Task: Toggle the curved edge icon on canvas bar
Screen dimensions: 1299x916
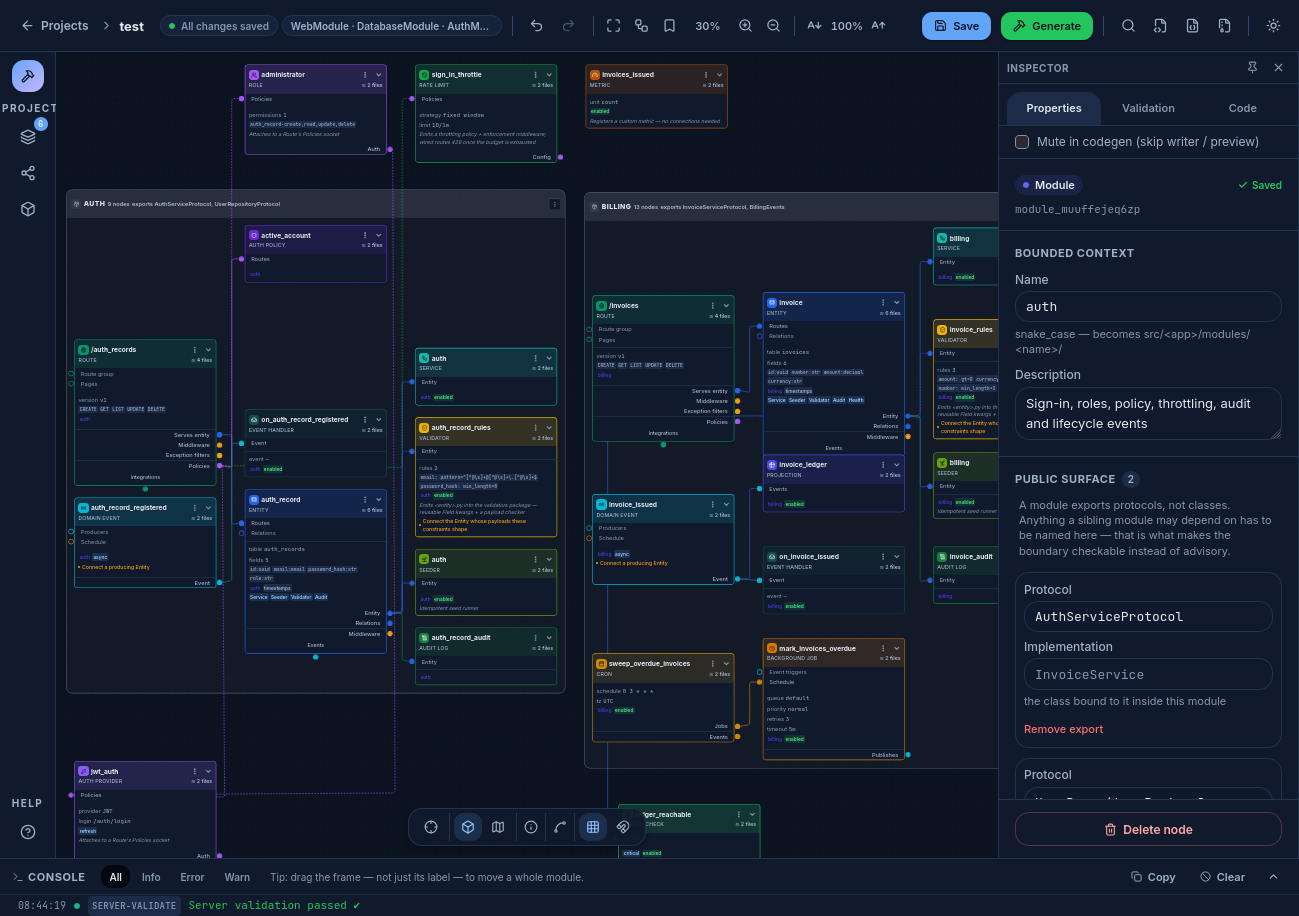Action: 560,827
